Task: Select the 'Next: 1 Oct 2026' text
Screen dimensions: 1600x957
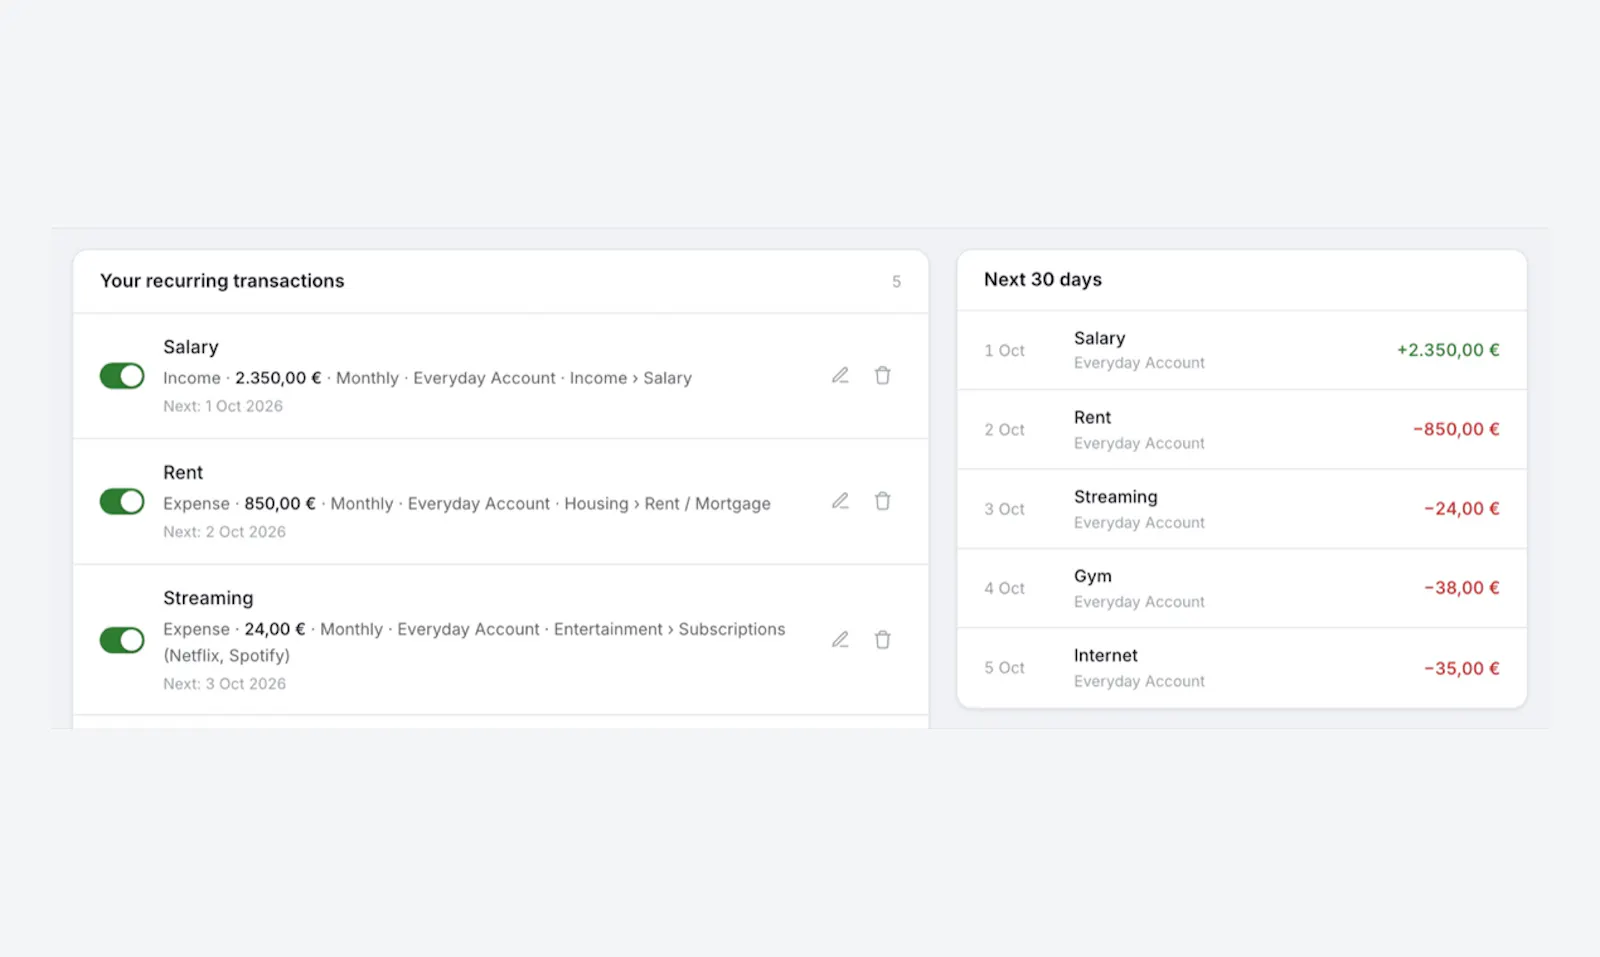Action: (223, 406)
